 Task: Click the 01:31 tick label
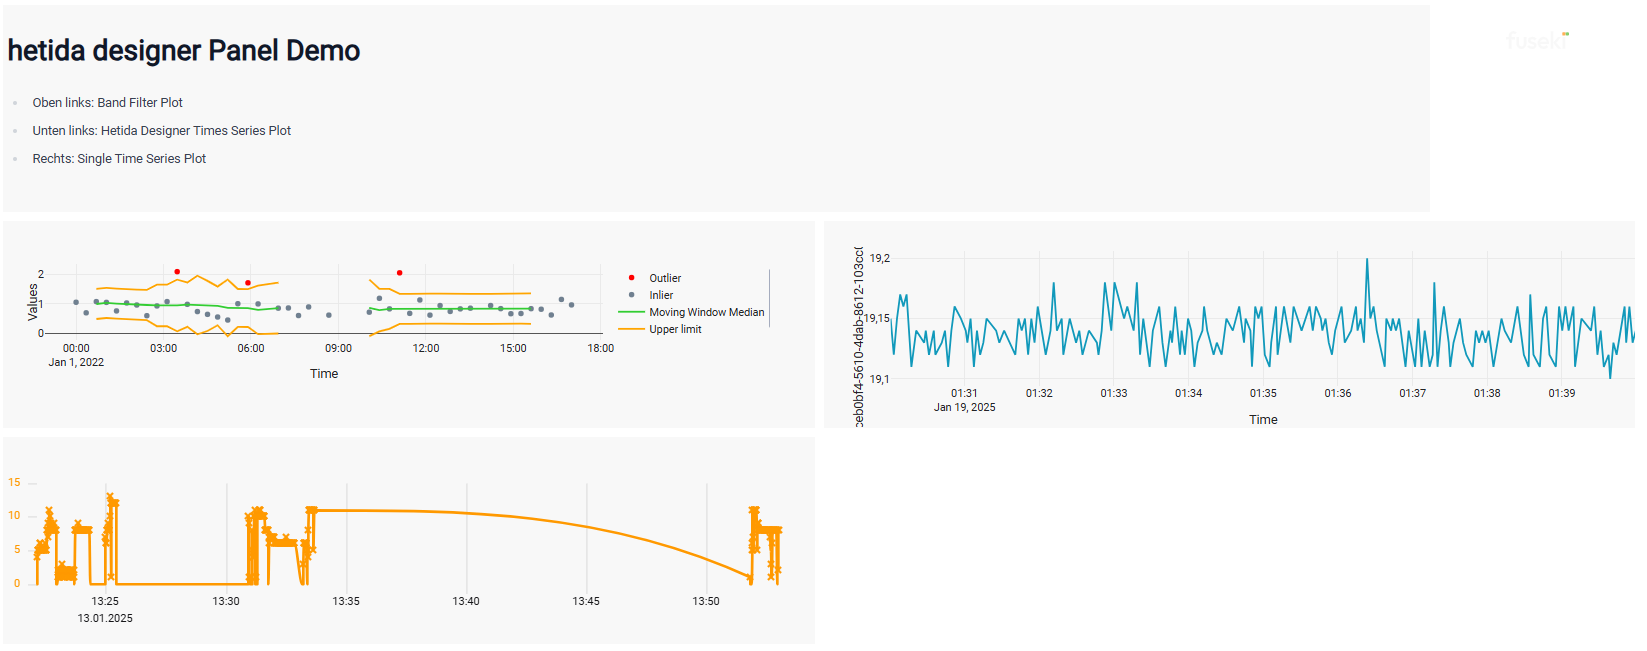point(965,394)
